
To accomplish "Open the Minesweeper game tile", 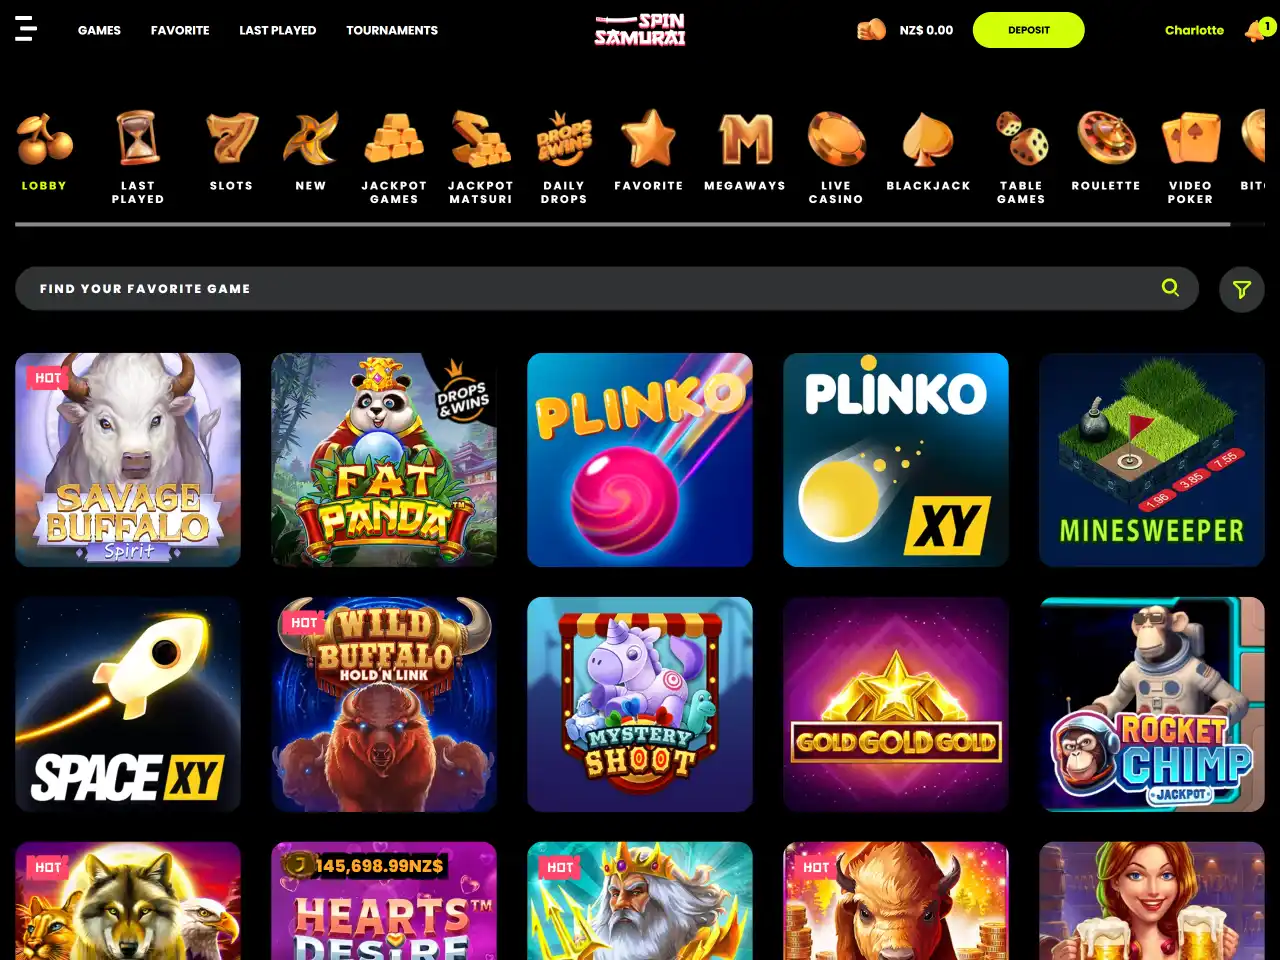I will coord(1152,460).
